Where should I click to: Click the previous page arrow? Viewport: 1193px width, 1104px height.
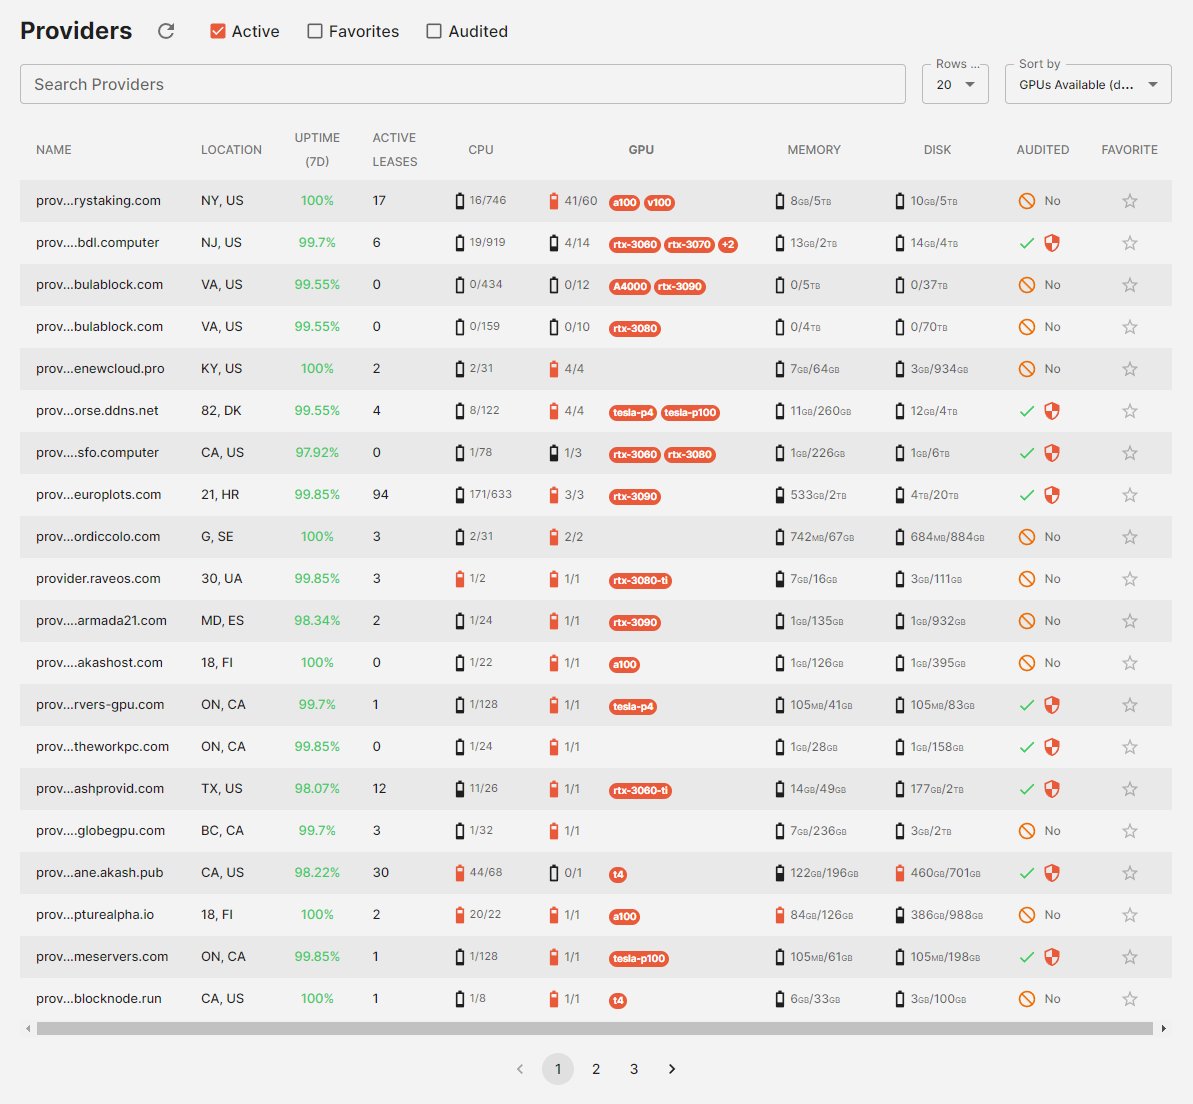tap(520, 1069)
